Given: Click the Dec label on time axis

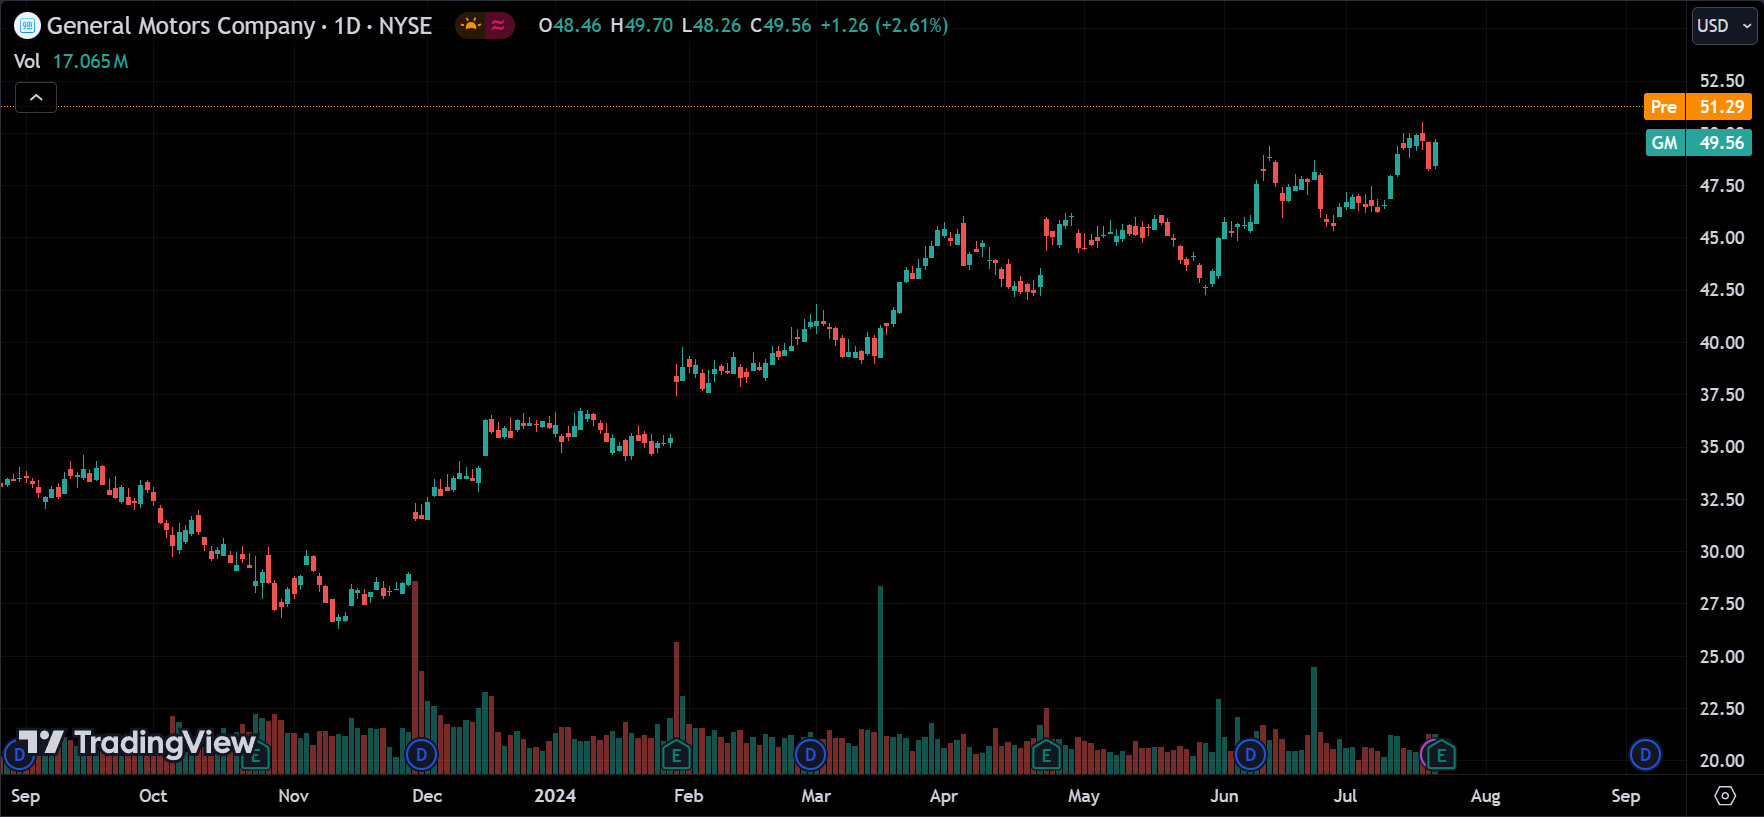Looking at the screenshot, I should 427,796.
